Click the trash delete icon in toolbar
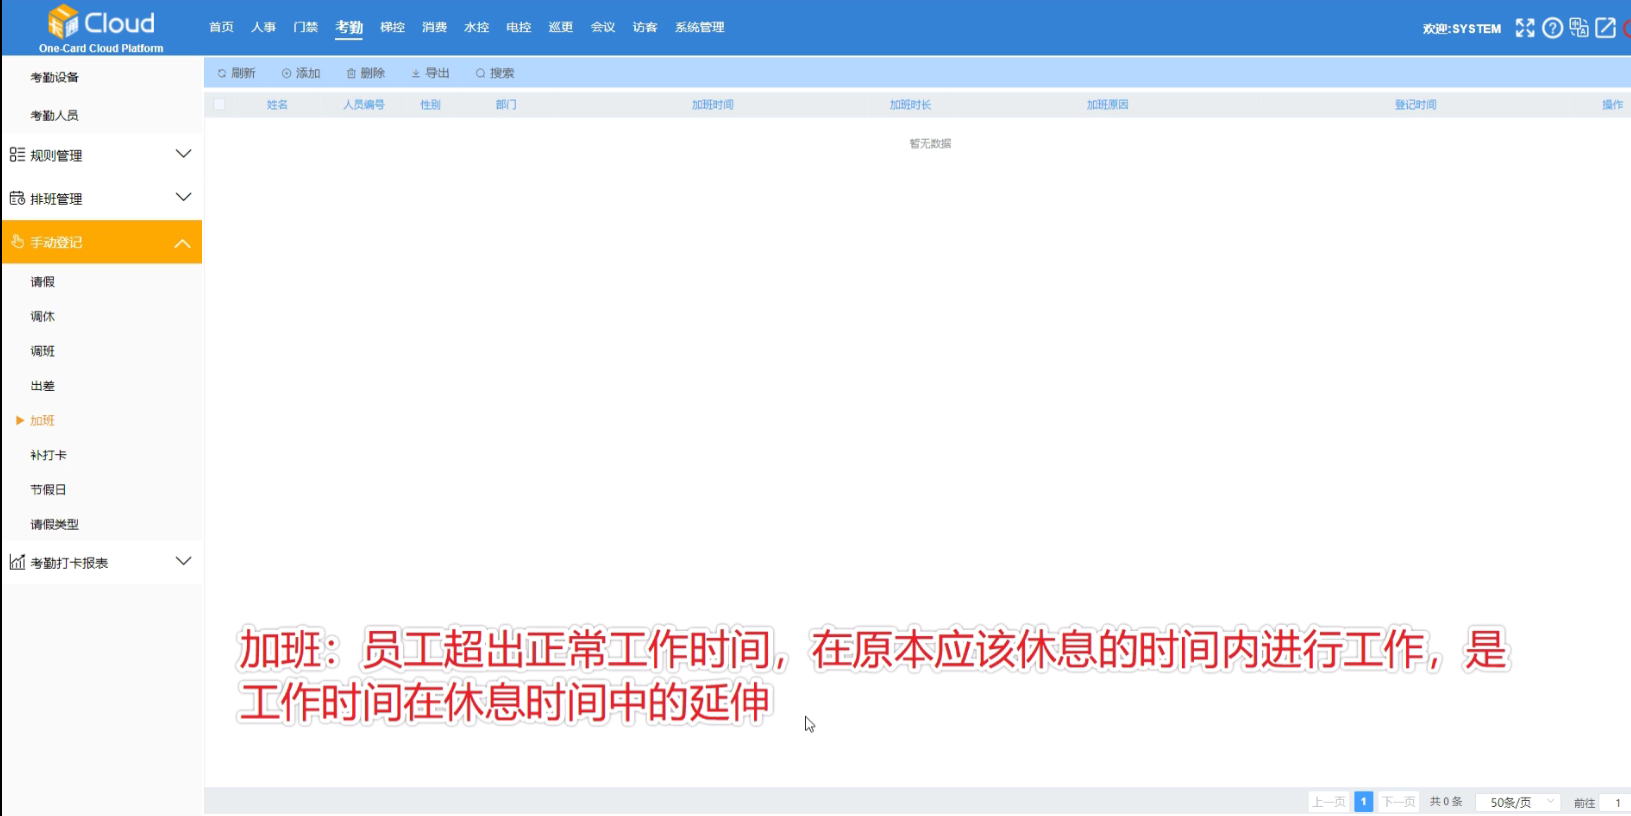 coord(351,73)
